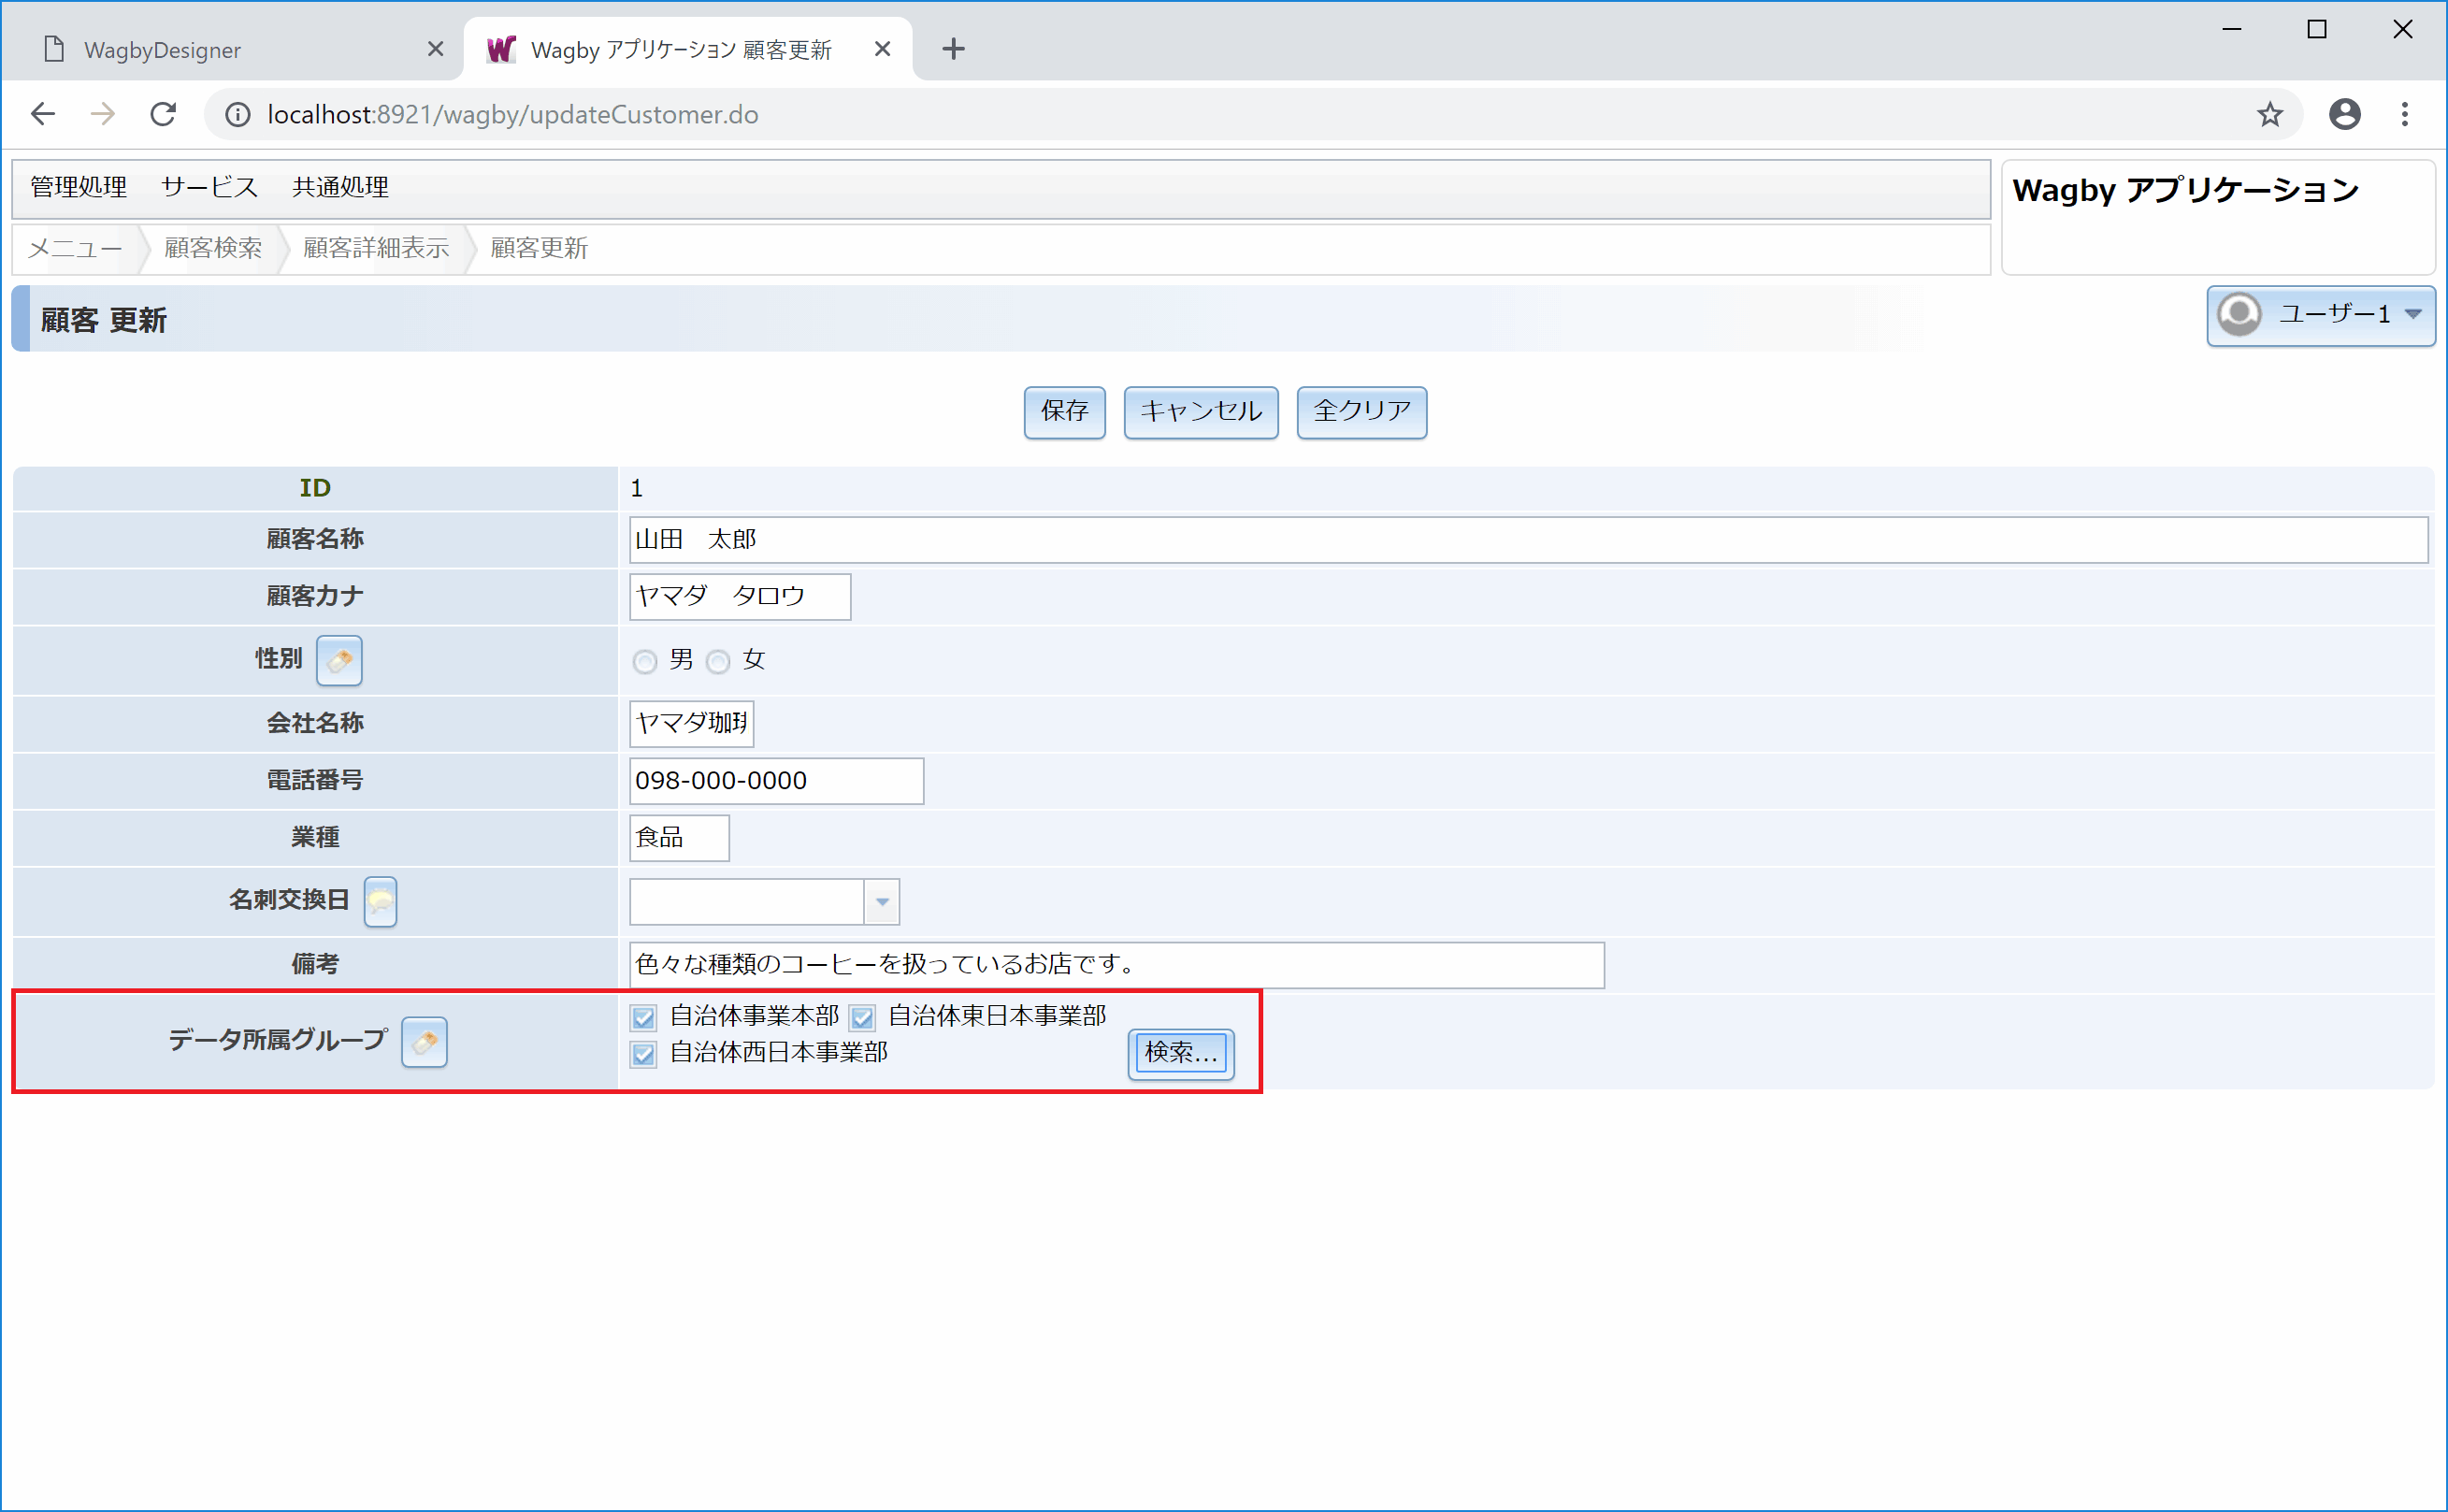This screenshot has height=1512, width=2448.
Task: Open the 名刺交換日 date dropdown arrow
Action: coord(882,902)
